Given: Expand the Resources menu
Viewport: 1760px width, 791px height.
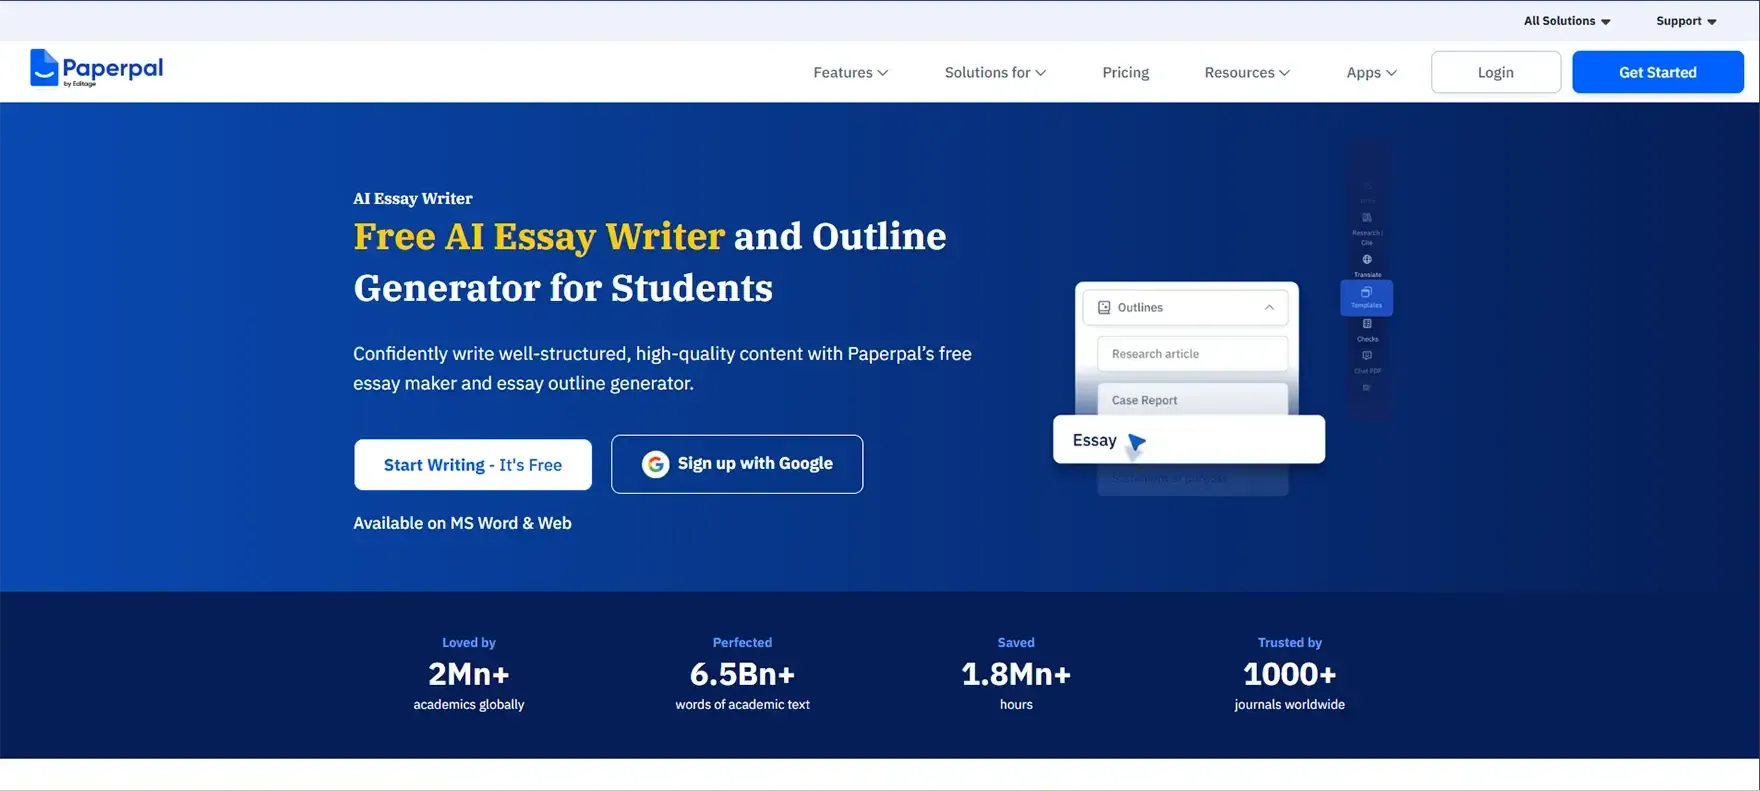Looking at the screenshot, I should pyautogui.click(x=1246, y=73).
